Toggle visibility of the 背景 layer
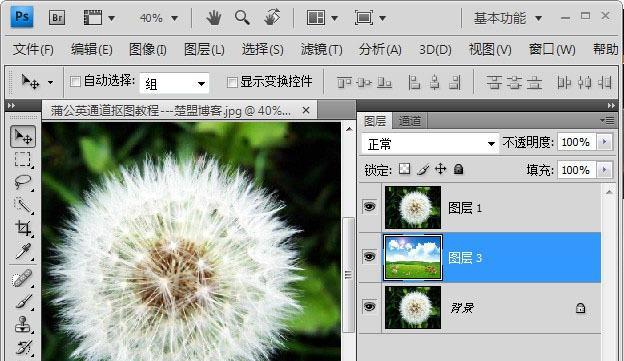 369,306
